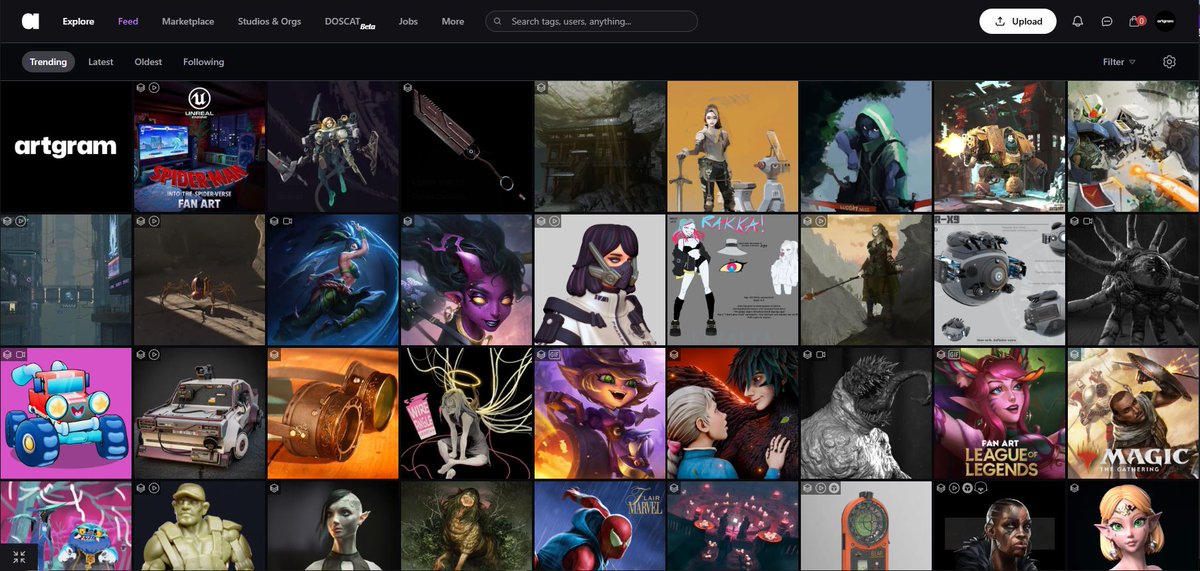The height and width of the screenshot is (571, 1200).
Task: Open the spear warrior on cliff thumbnail
Action: 866,279
